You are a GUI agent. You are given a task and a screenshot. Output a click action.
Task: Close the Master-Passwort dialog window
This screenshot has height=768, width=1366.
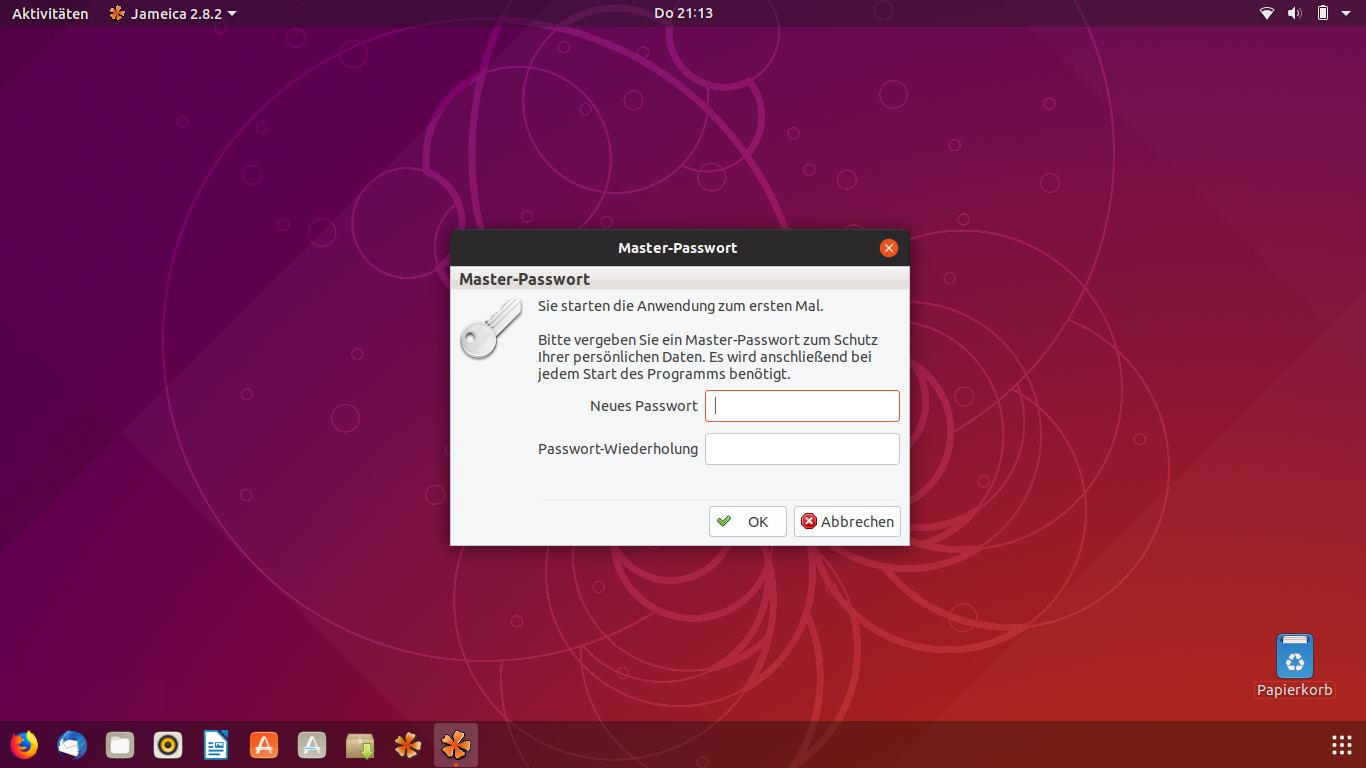coord(888,248)
